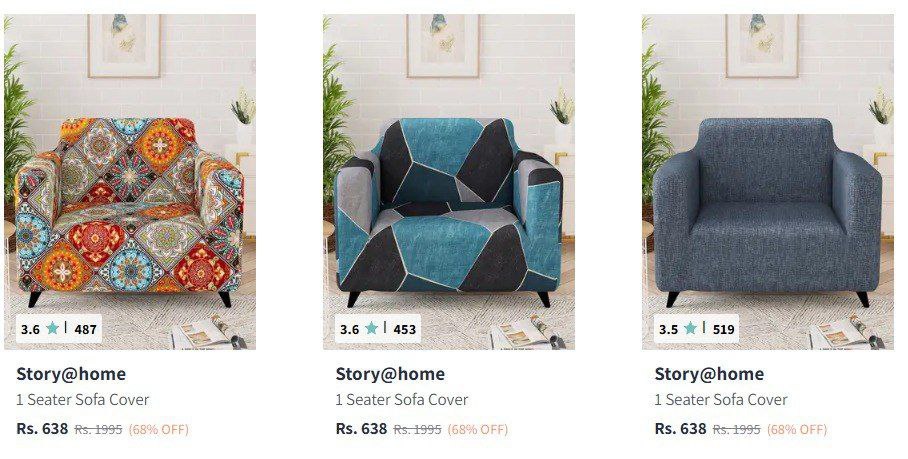The image size is (908, 459).
Task: Open the plain grey-blue sofa cover image
Action: (x=768, y=182)
